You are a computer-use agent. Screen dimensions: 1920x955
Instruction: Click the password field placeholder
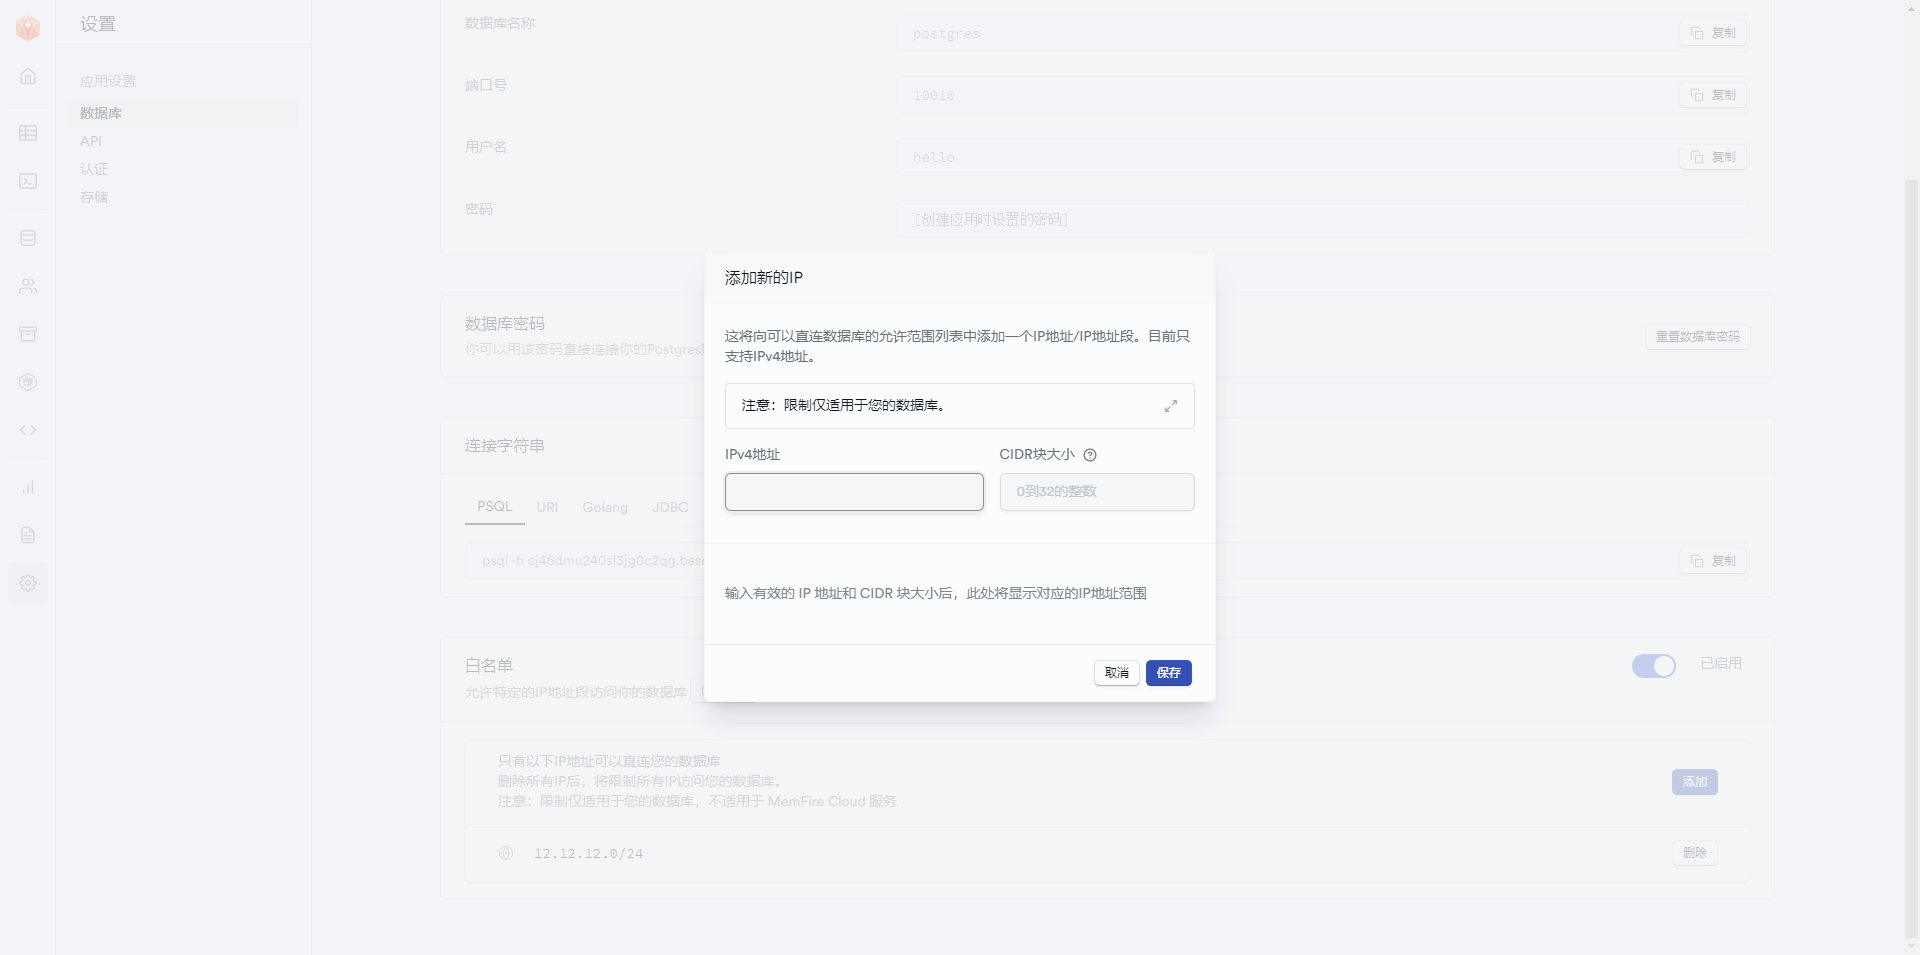coord(1322,219)
